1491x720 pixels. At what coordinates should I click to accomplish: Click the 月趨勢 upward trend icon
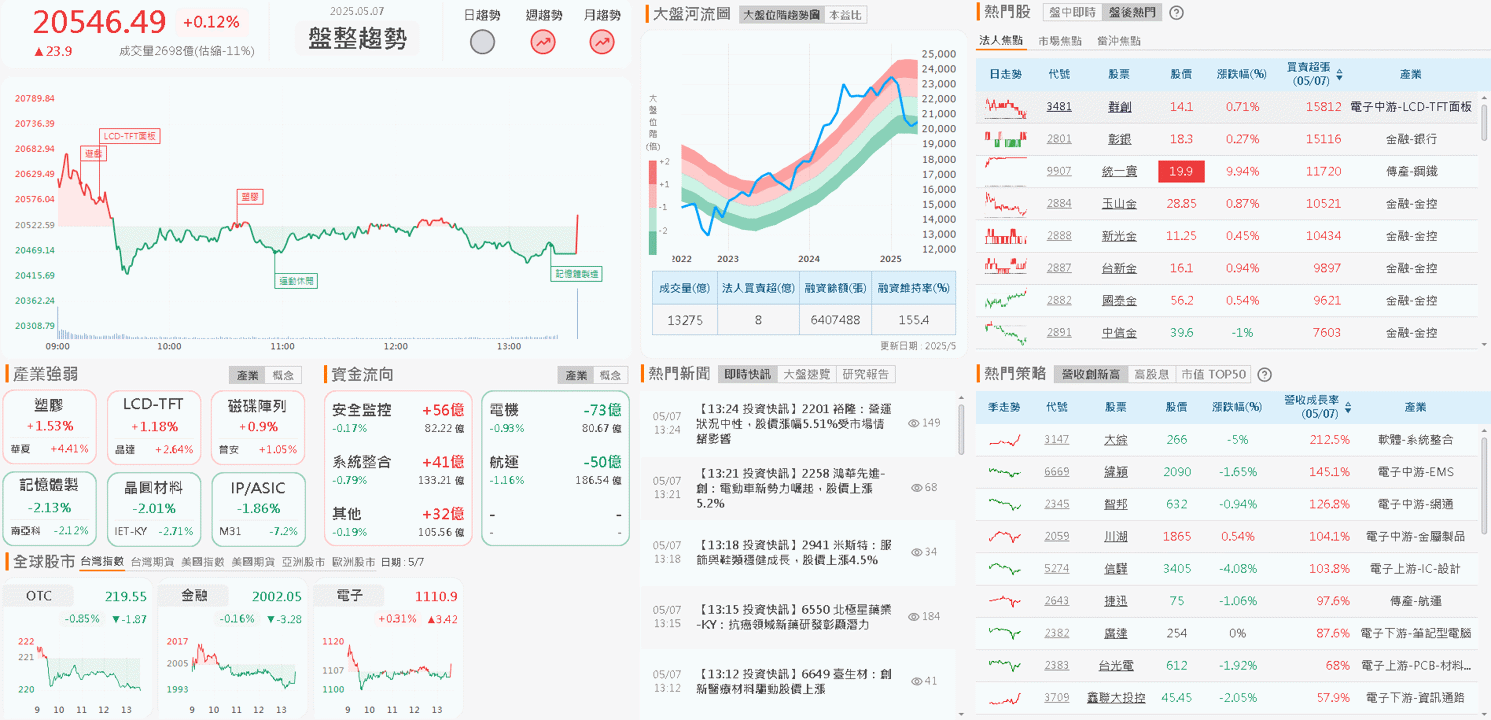pos(602,42)
